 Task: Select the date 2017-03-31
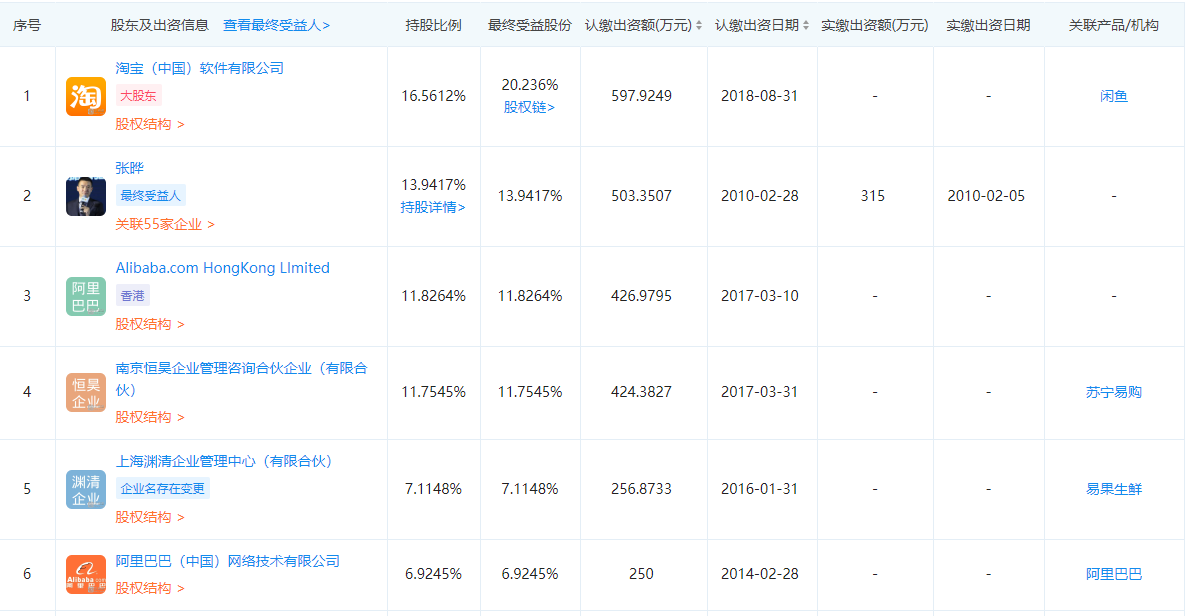(759, 392)
